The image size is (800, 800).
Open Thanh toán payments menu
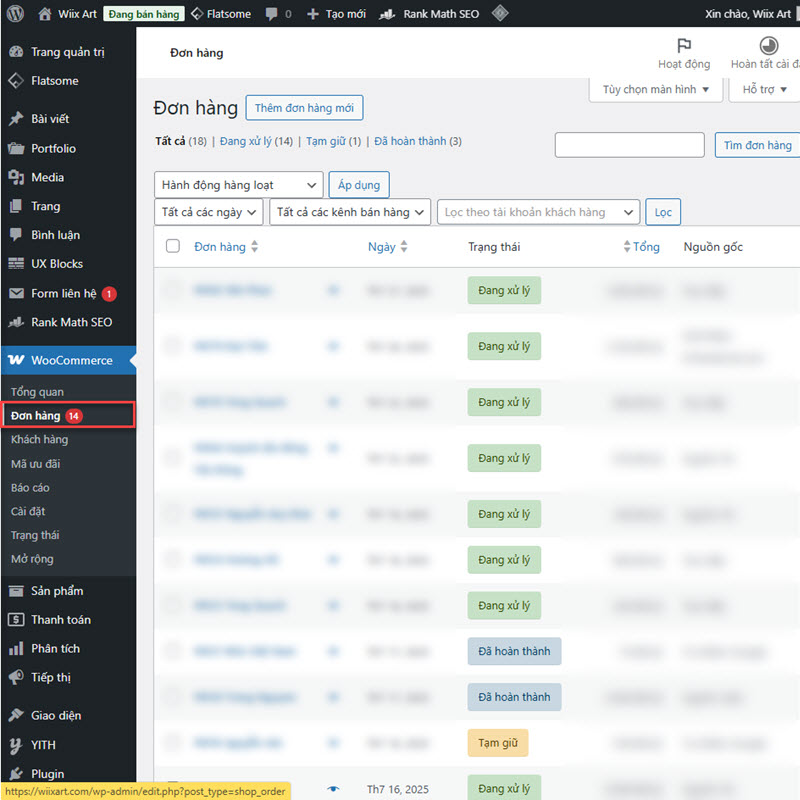pos(68,620)
